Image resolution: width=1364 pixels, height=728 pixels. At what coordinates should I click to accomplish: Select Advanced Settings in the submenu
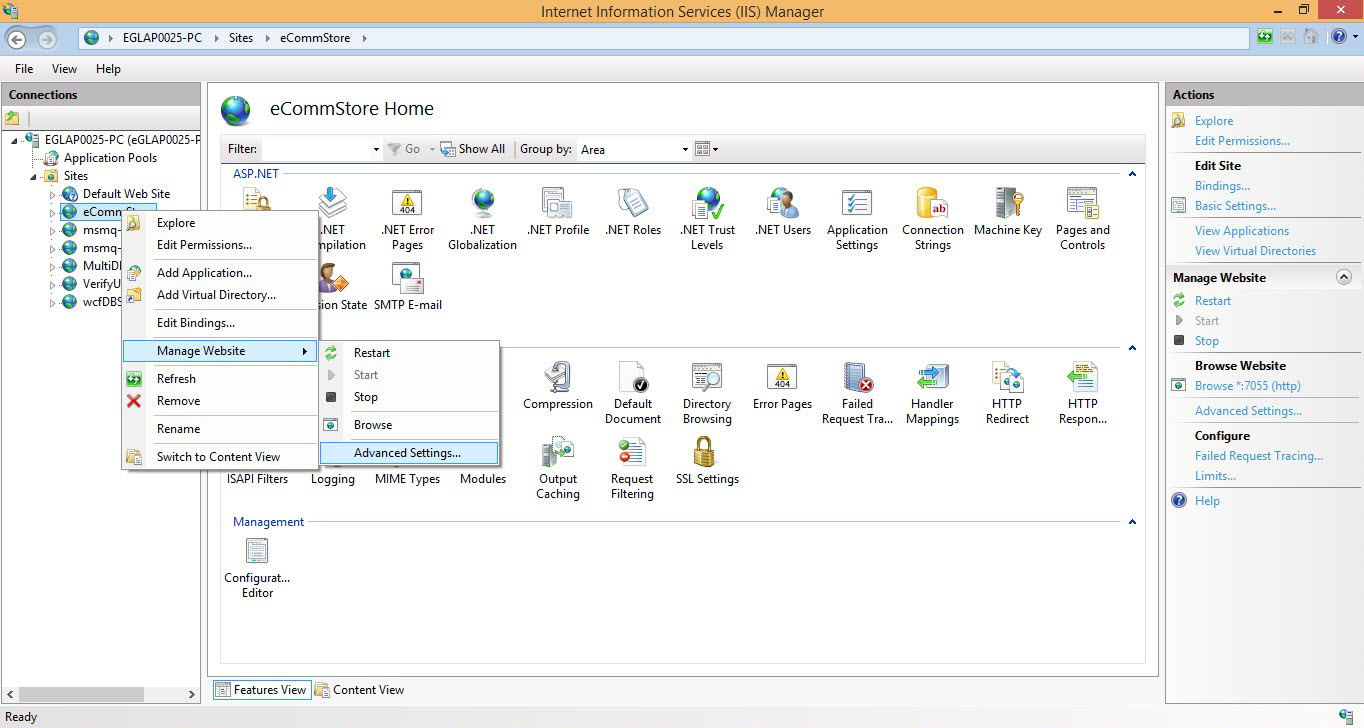click(x=409, y=453)
